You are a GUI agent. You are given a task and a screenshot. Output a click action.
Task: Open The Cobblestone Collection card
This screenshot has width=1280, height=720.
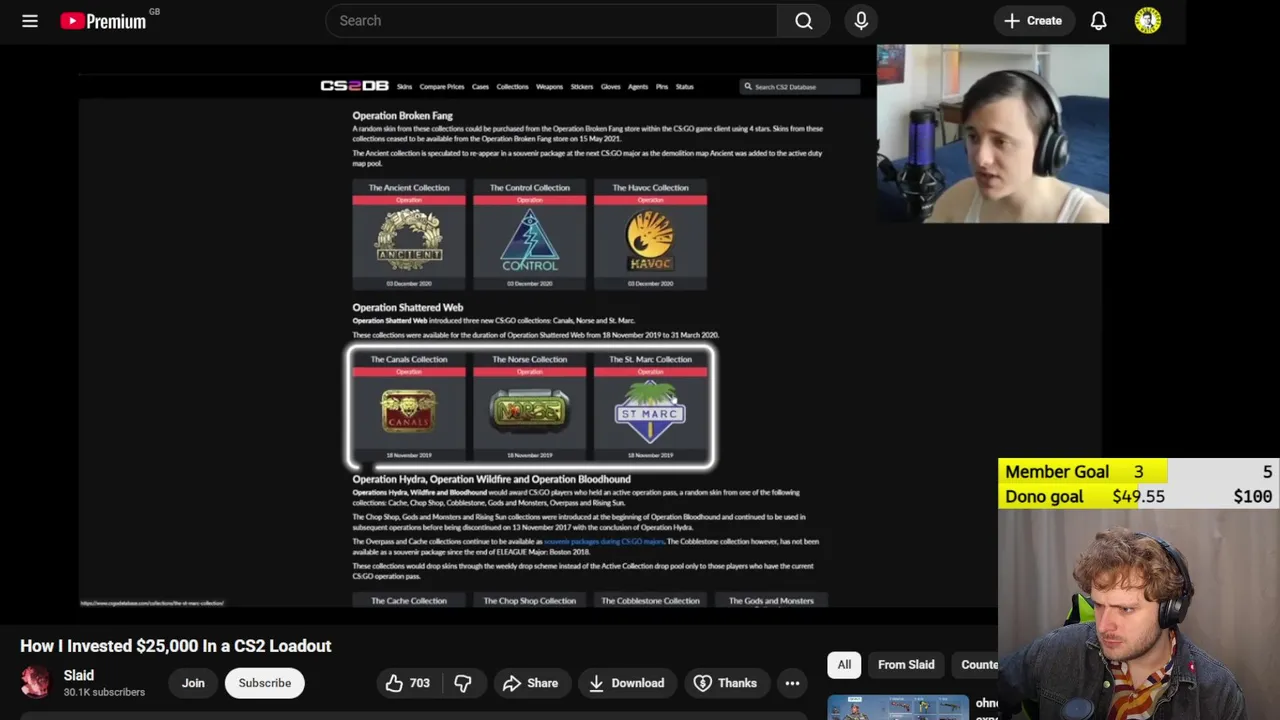point(650,600)
